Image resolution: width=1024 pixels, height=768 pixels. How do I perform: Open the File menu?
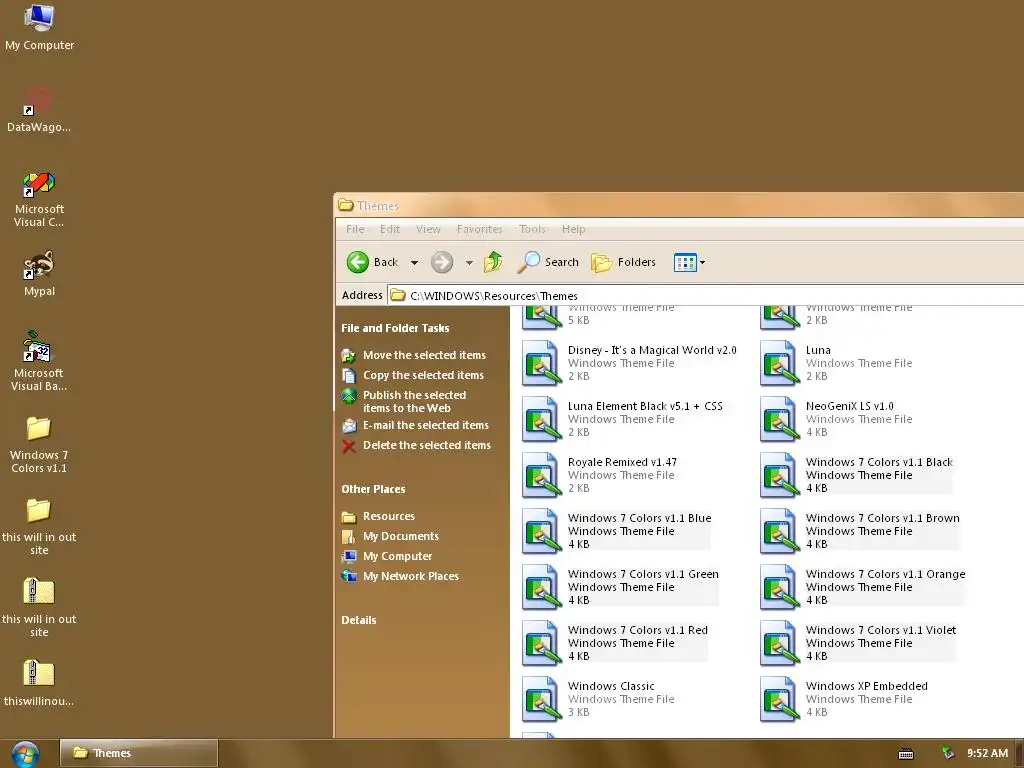(355, 229)
